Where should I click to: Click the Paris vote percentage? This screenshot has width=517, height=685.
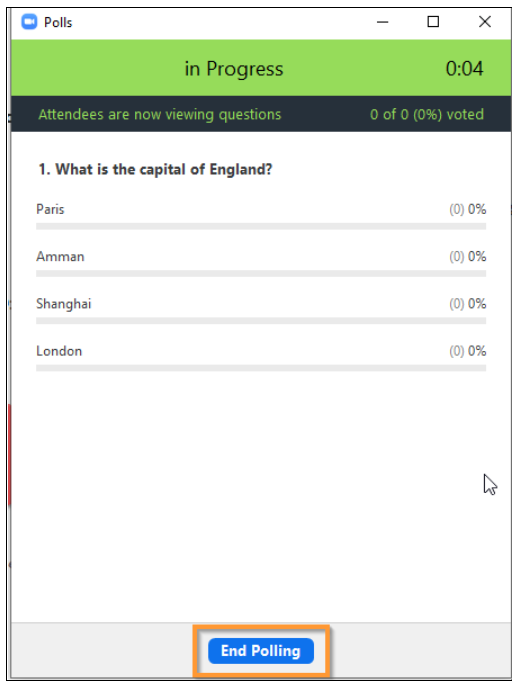click(x=468, y=209)
